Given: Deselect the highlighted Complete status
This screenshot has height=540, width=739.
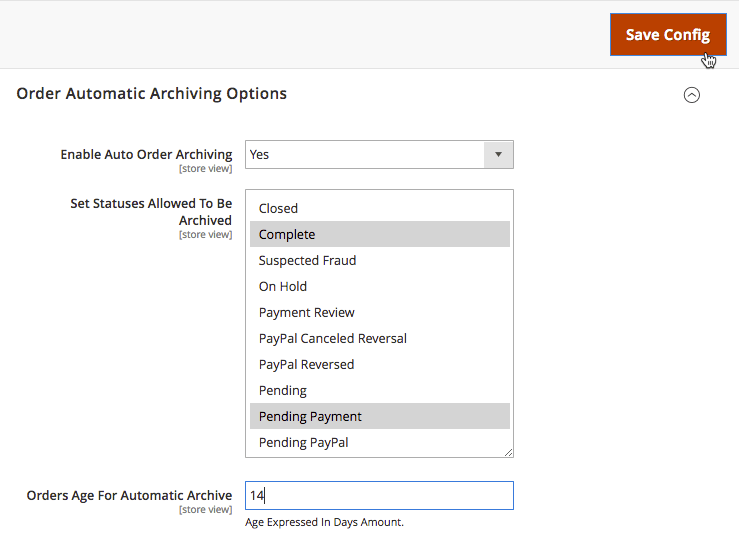Looking at the screenshot, I should (x=287, y=234).
